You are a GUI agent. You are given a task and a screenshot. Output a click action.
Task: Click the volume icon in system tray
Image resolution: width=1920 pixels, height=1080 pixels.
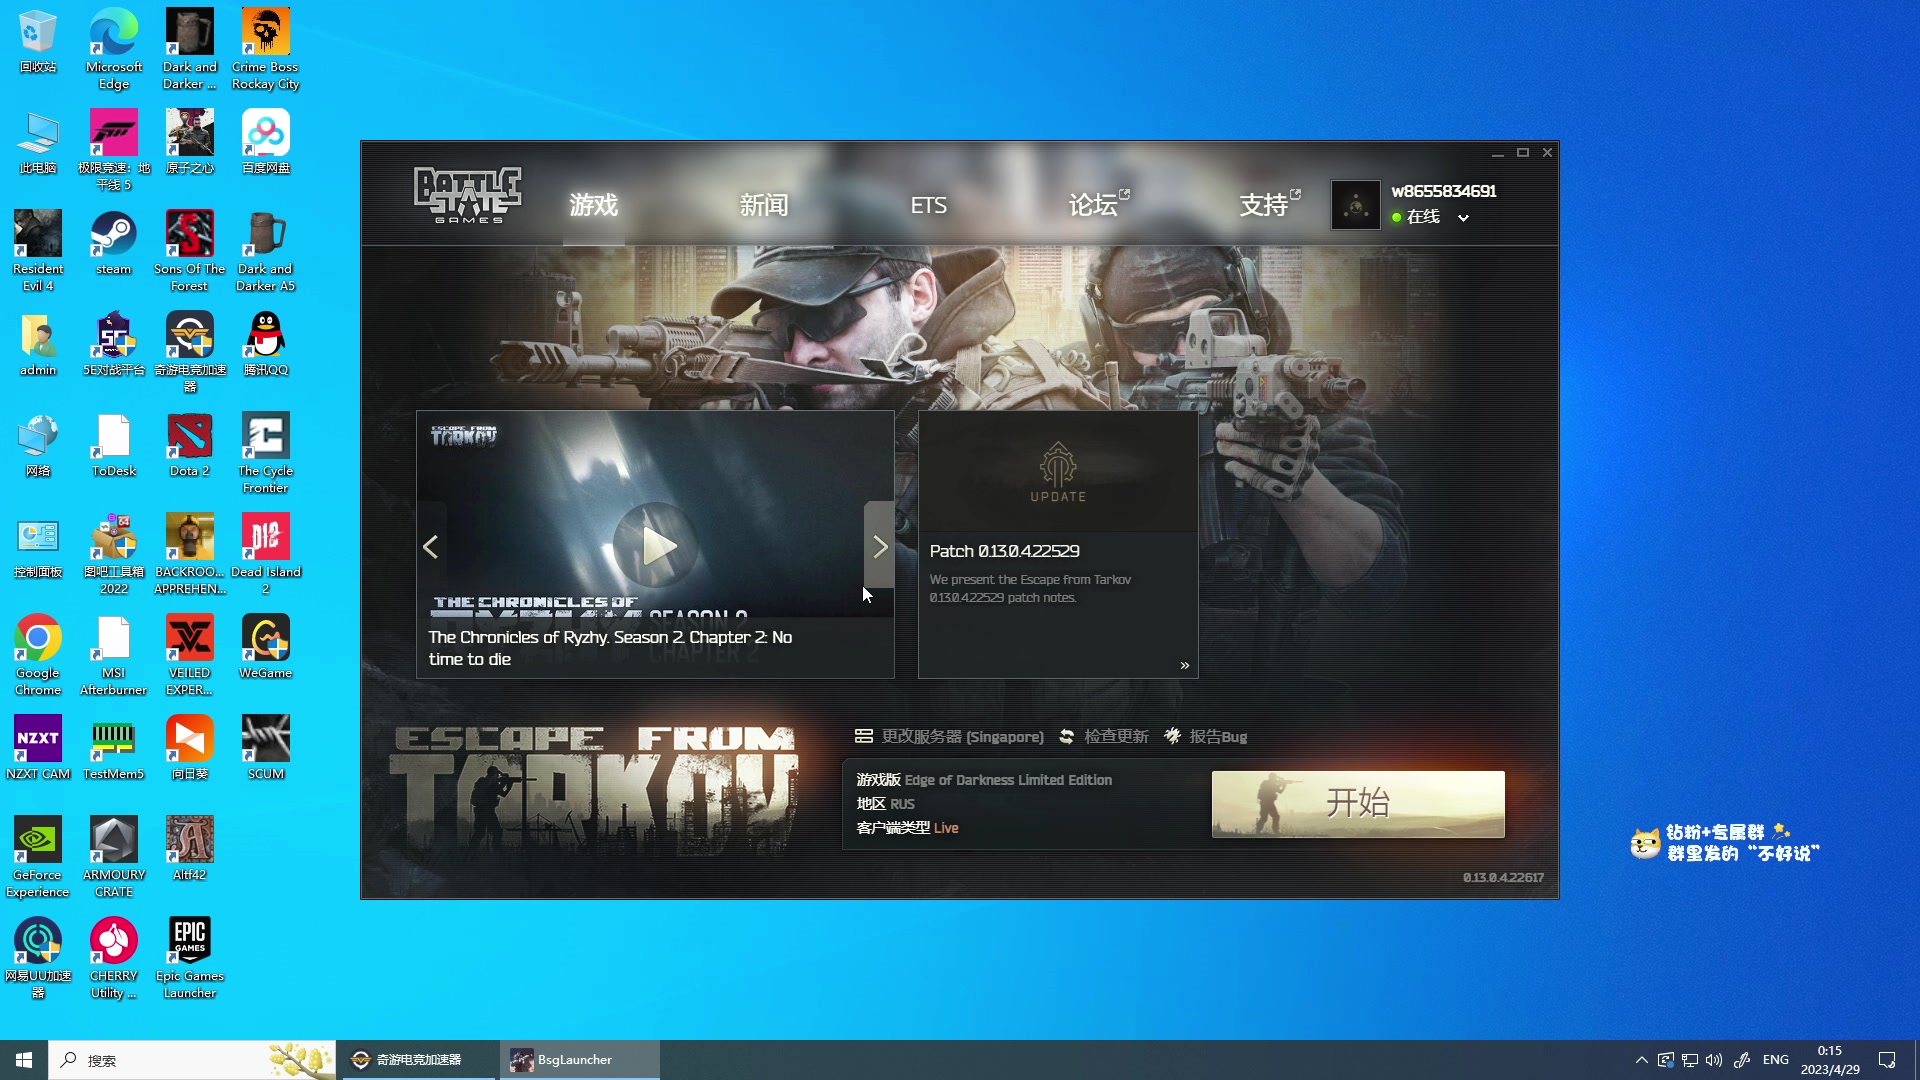coord(1714,1060)
